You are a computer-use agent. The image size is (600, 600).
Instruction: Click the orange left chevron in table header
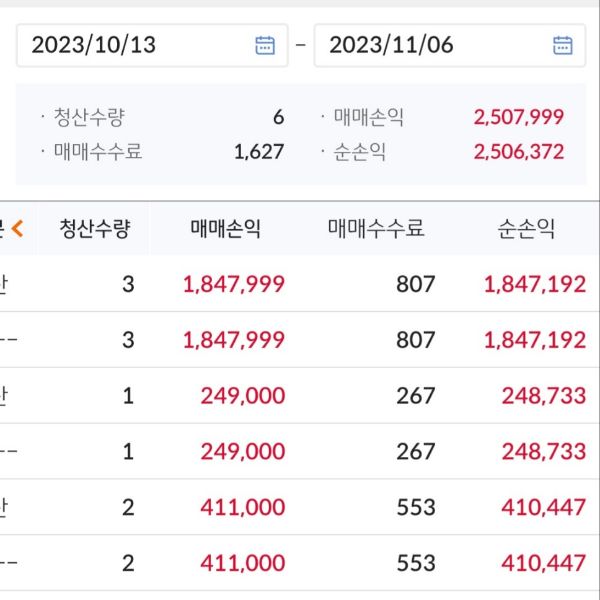[x=17, y=228]
